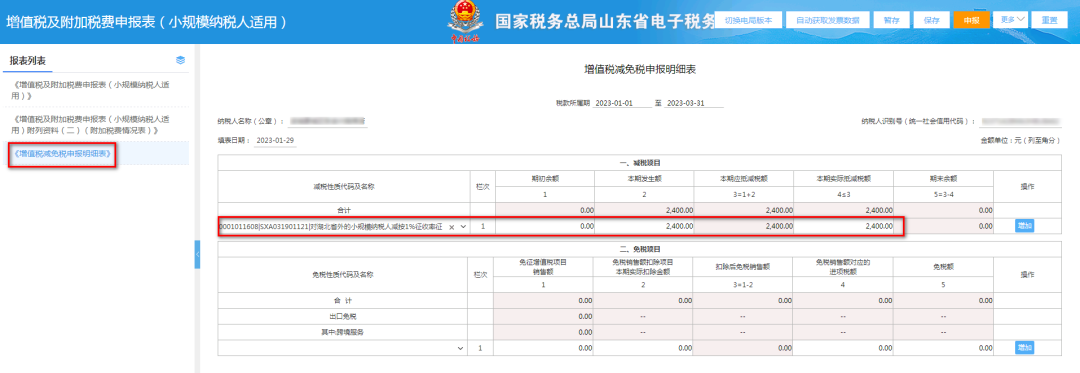The height and width of the screenshot is (373, 1080).
Task: Clear the selected 减税性质代码 with the X icon
Action: 452,226
